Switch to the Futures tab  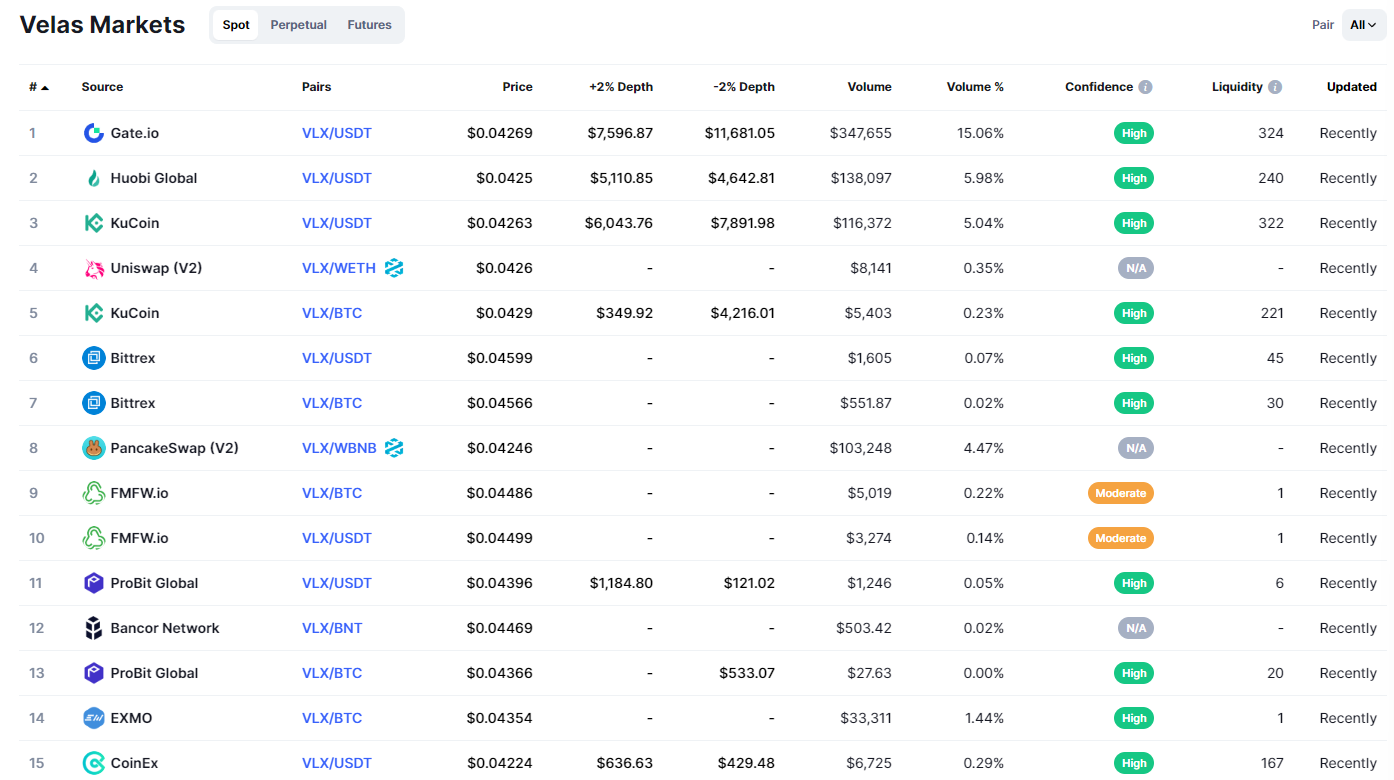(370, 25)
